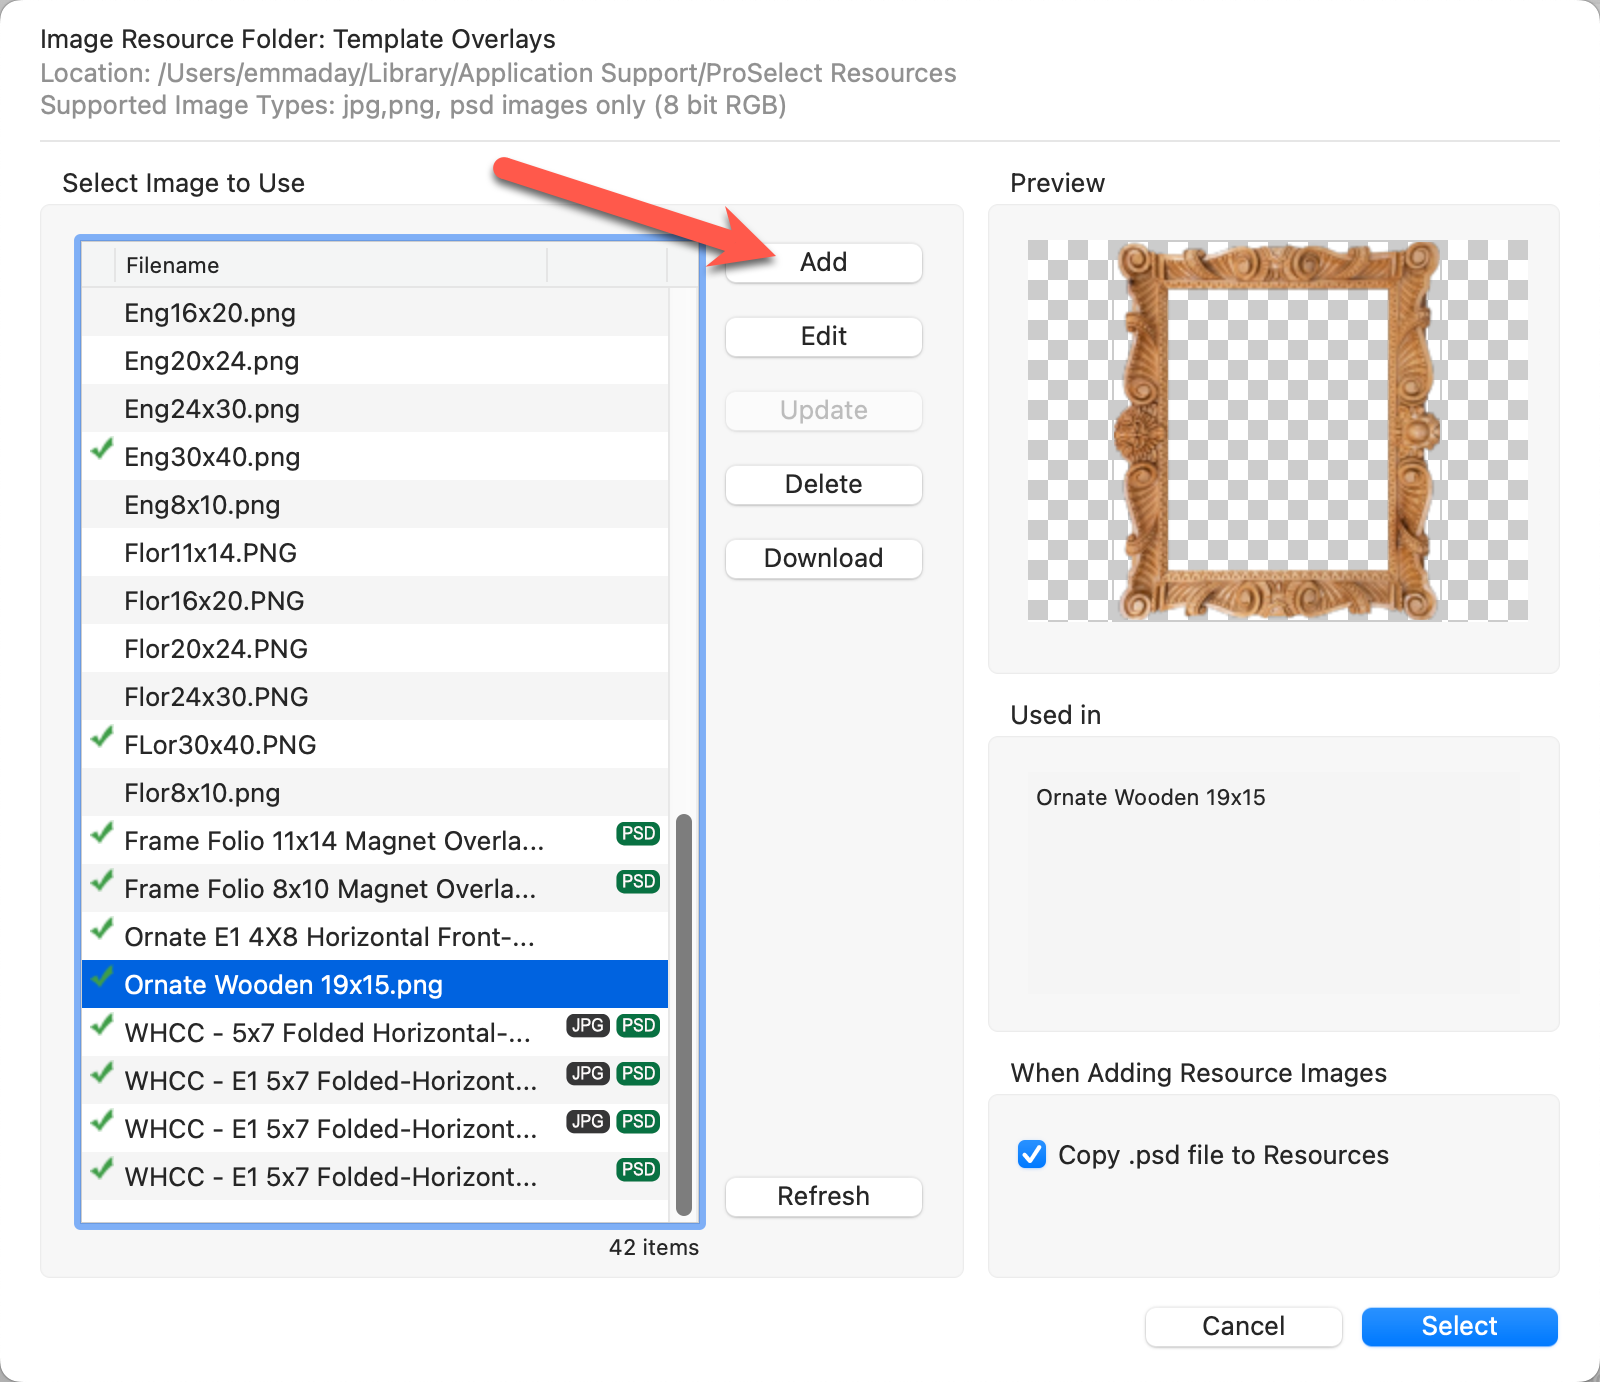This screenshot has width=1600, height=1382.
Task: Confirm with the Select button
Action: click(x=1459, y=1327)
